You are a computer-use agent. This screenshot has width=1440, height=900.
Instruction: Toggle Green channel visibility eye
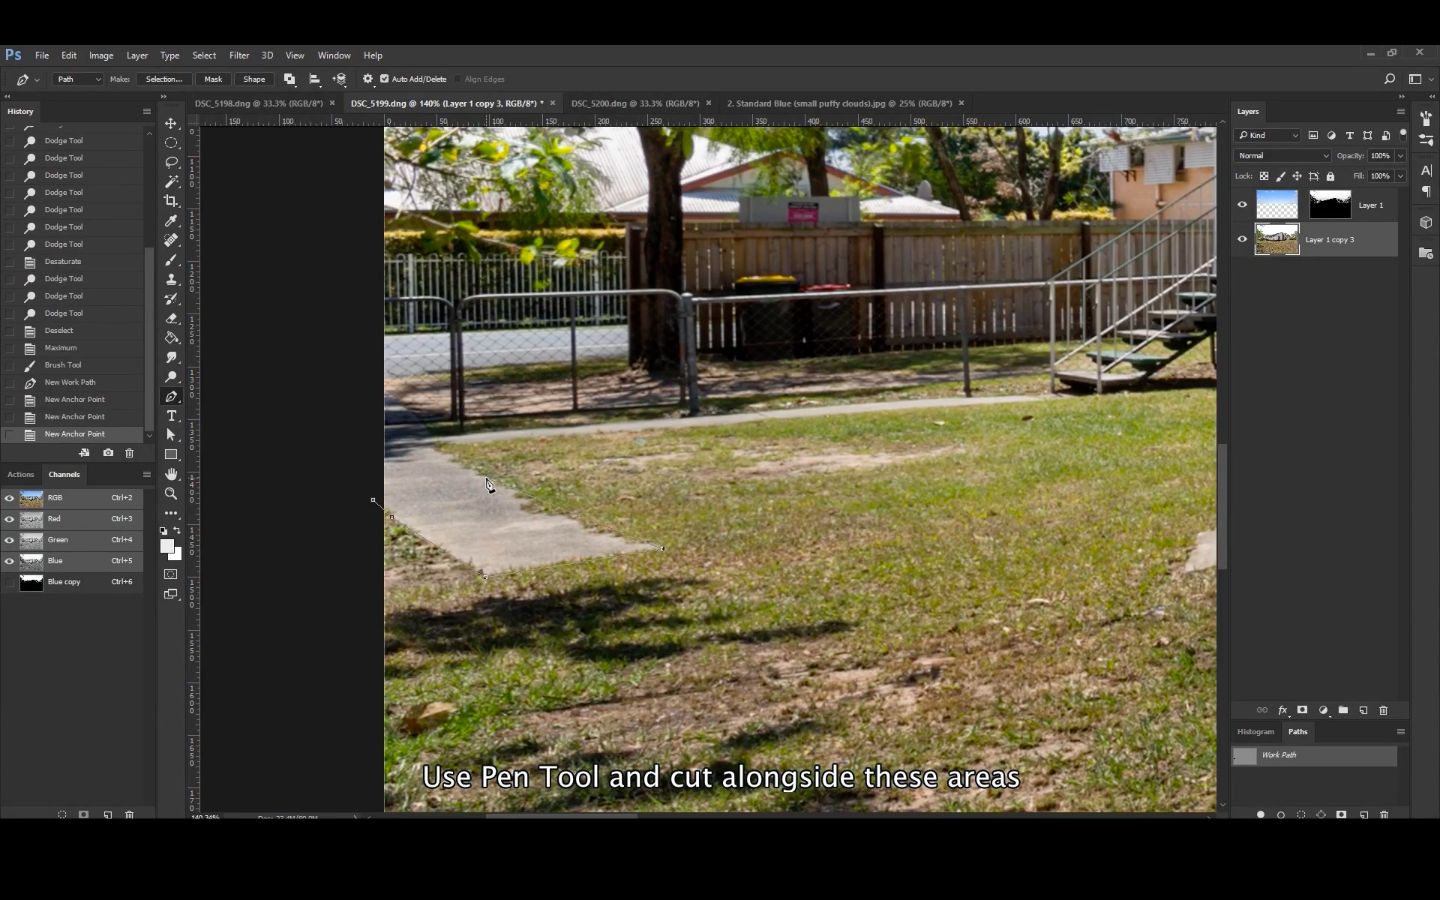[x=10, y=540]
